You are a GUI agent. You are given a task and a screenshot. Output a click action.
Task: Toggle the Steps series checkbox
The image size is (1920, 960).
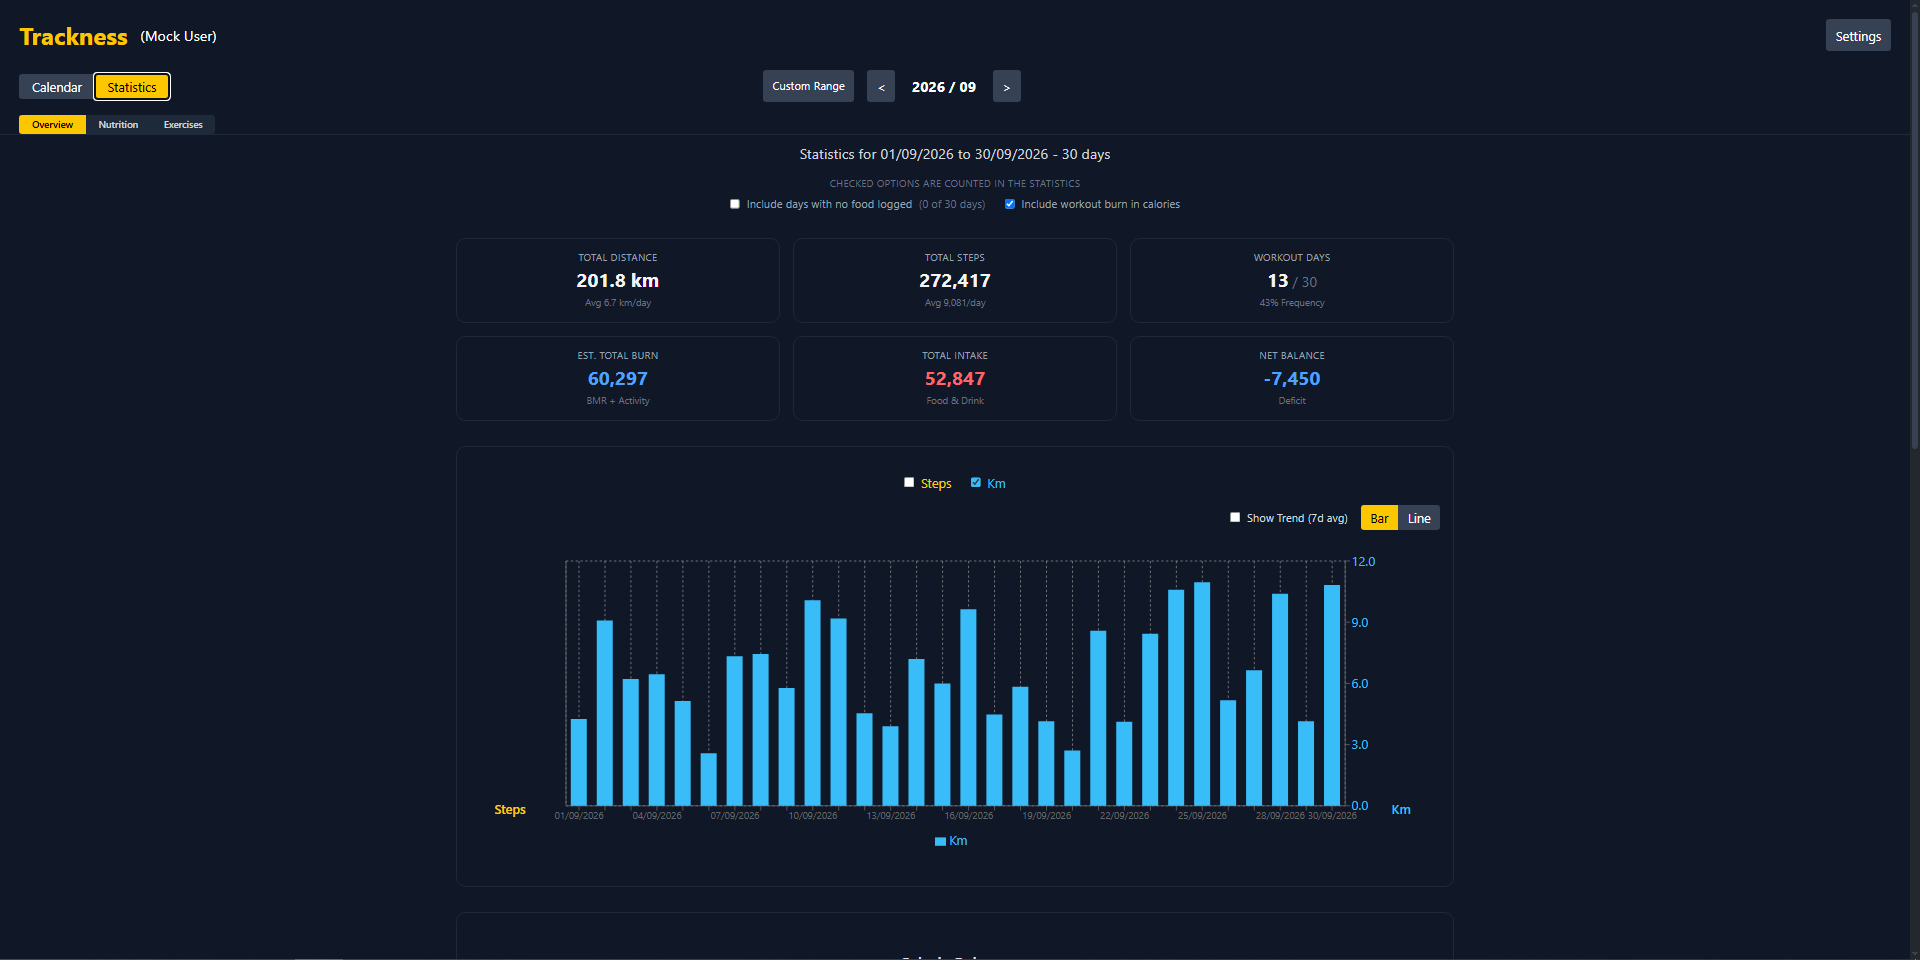pyautogui.click(x=909, y=482)
